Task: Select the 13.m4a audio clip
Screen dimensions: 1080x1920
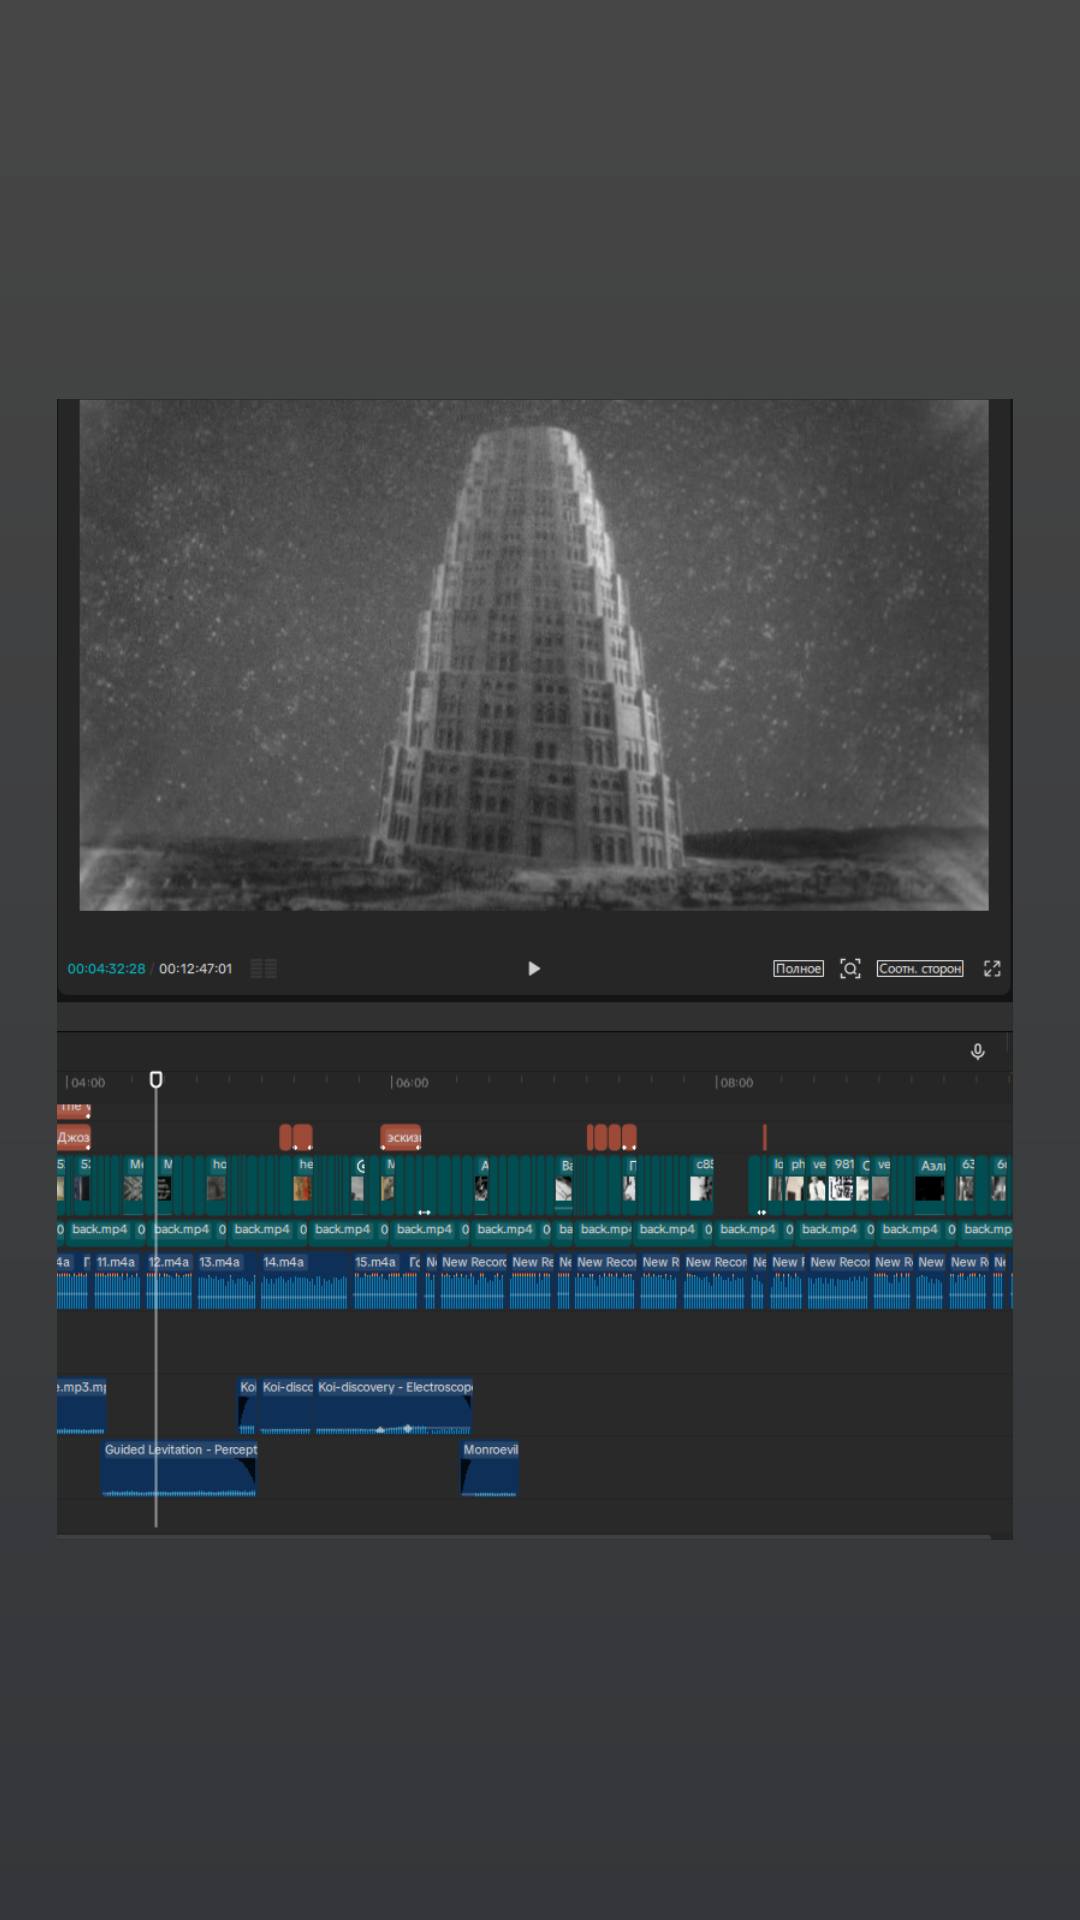Action: click(226, 1280)
